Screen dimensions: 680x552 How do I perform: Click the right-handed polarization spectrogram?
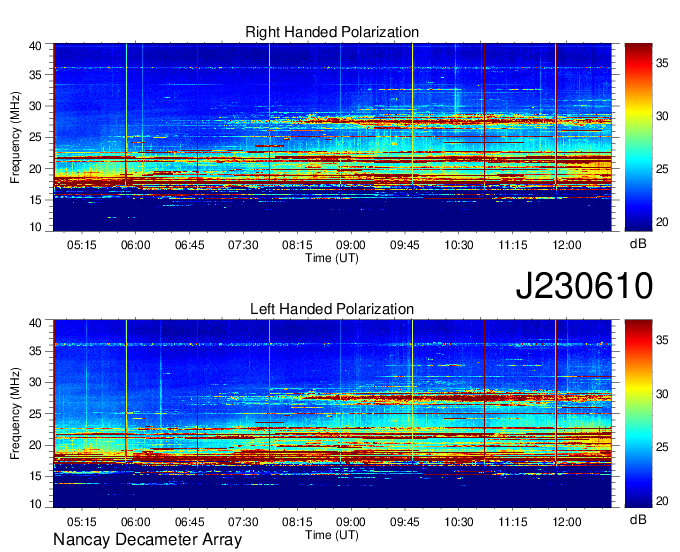332,137
